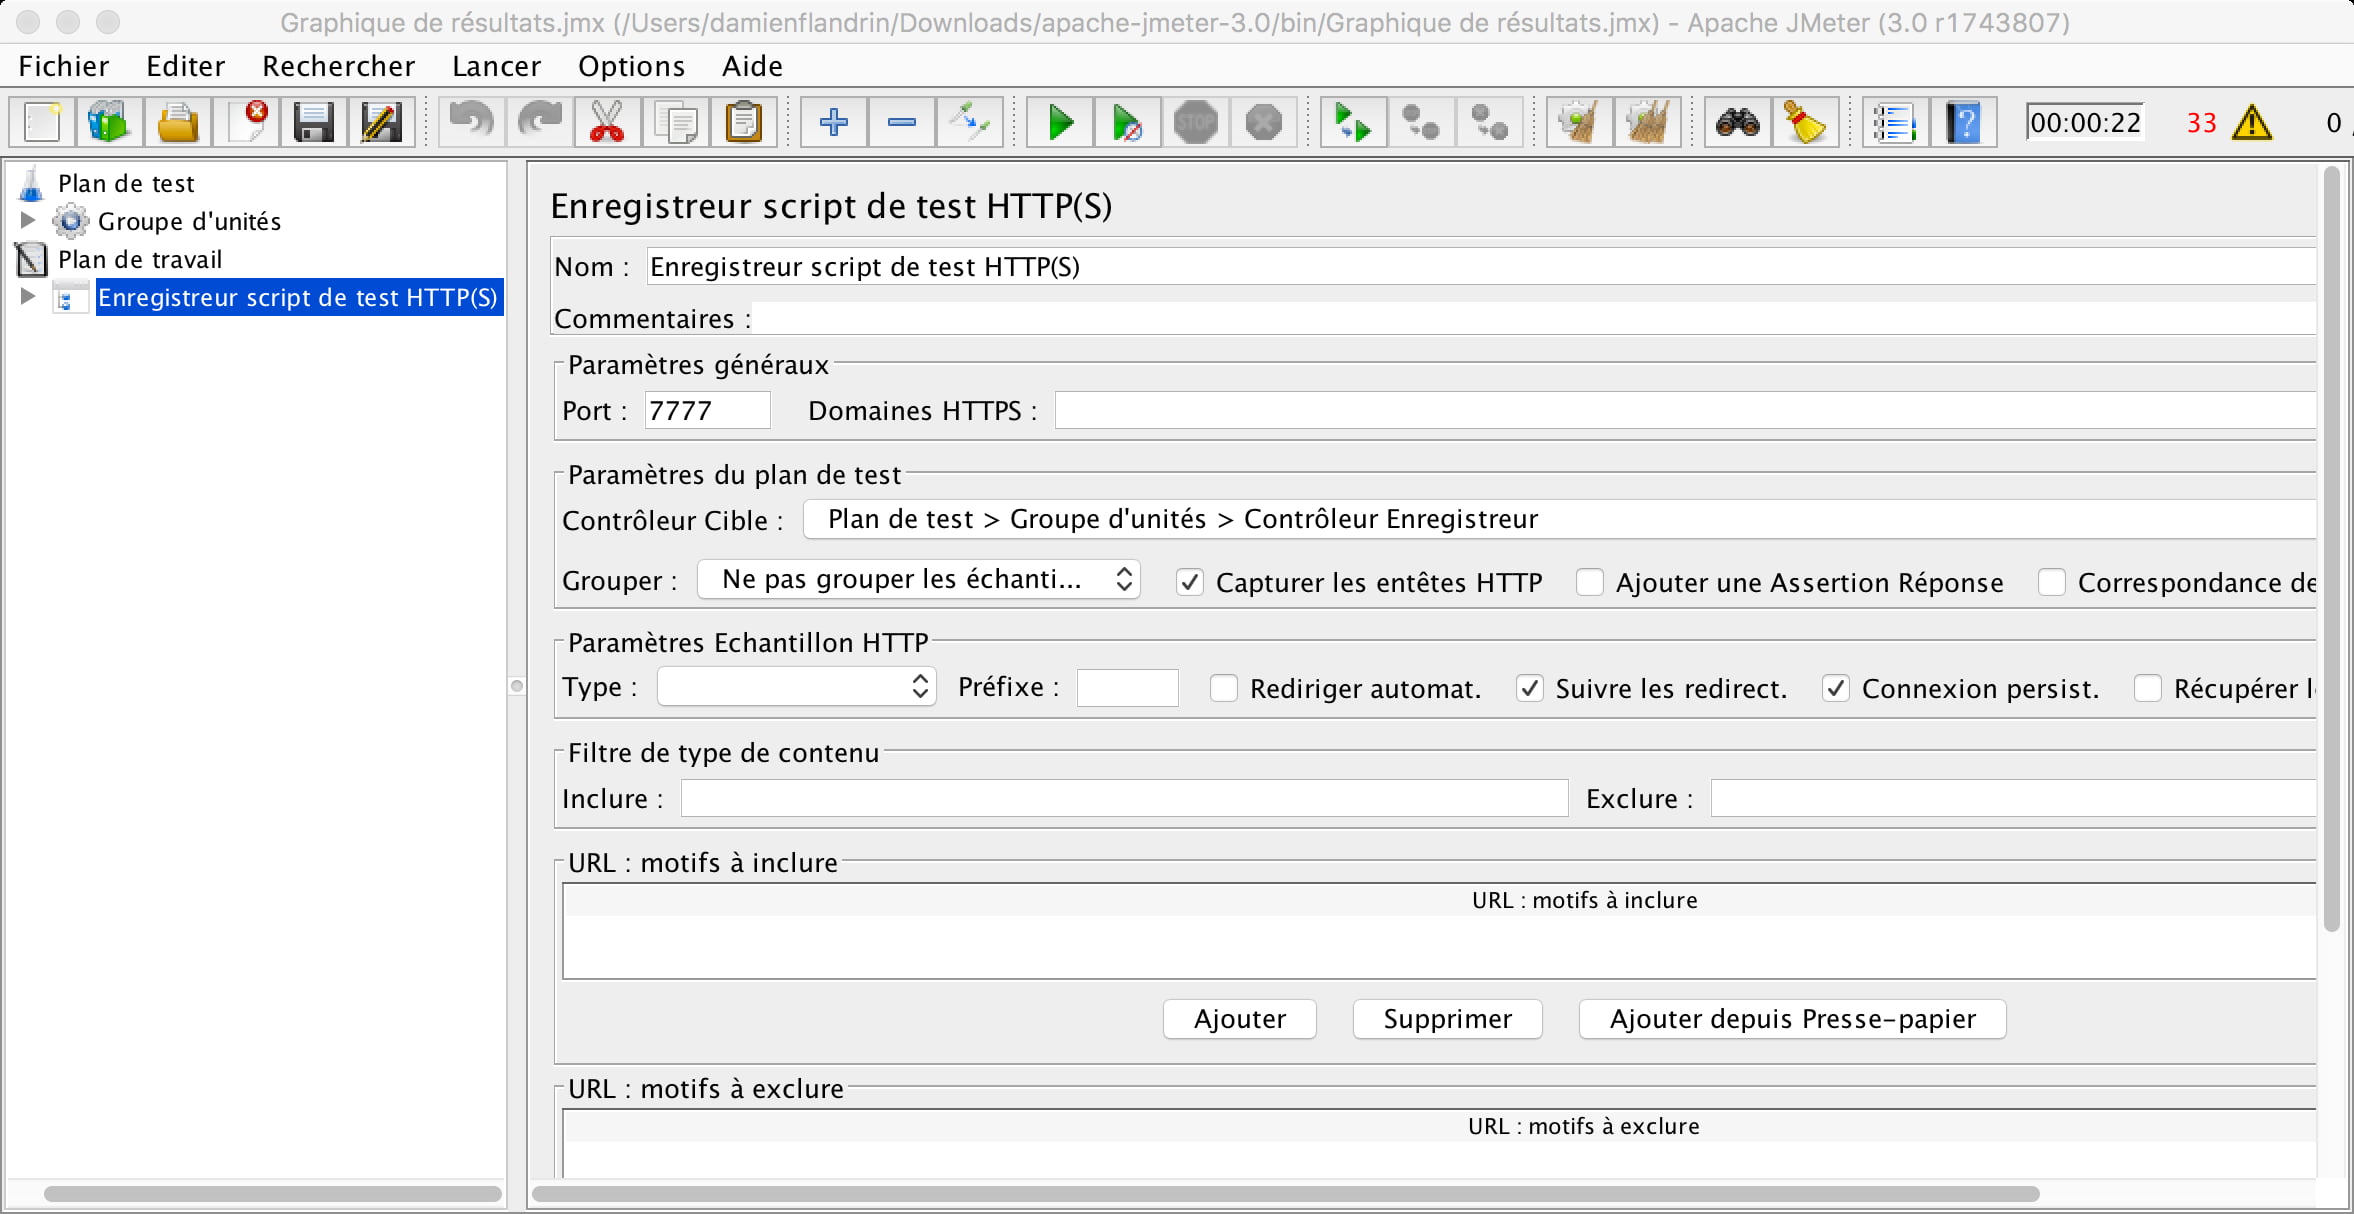Viewport: 2354px width, 1214px height.
Task: Click the Reset Search brush icon
Action: click(x=1805, y=123)
